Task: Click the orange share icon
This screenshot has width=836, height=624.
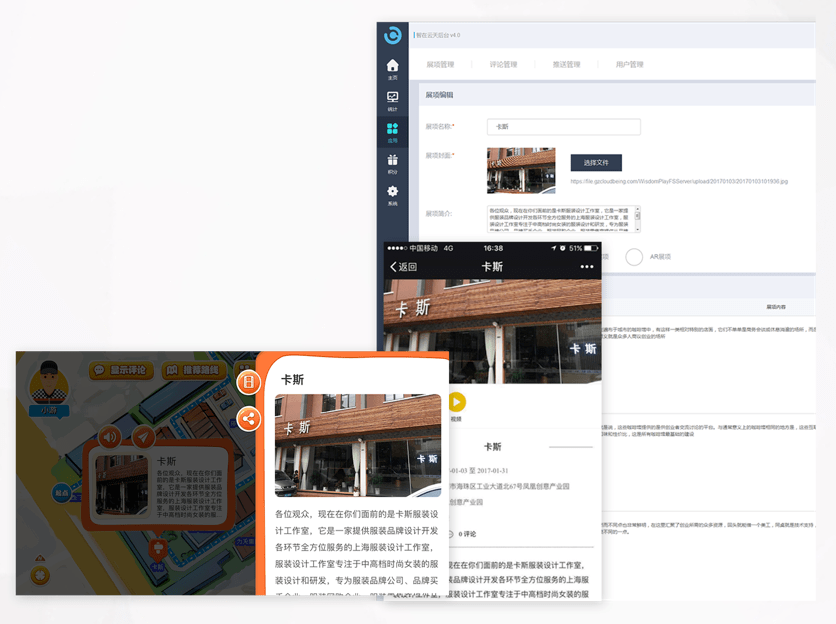Action: point(248,419)
